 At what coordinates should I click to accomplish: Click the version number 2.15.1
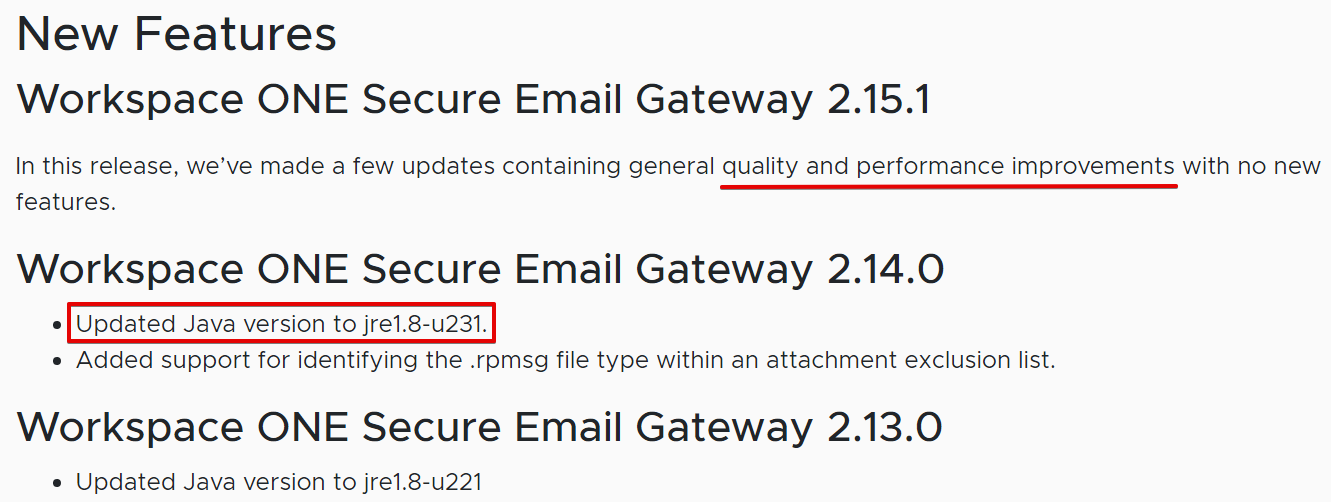point(871,99)
